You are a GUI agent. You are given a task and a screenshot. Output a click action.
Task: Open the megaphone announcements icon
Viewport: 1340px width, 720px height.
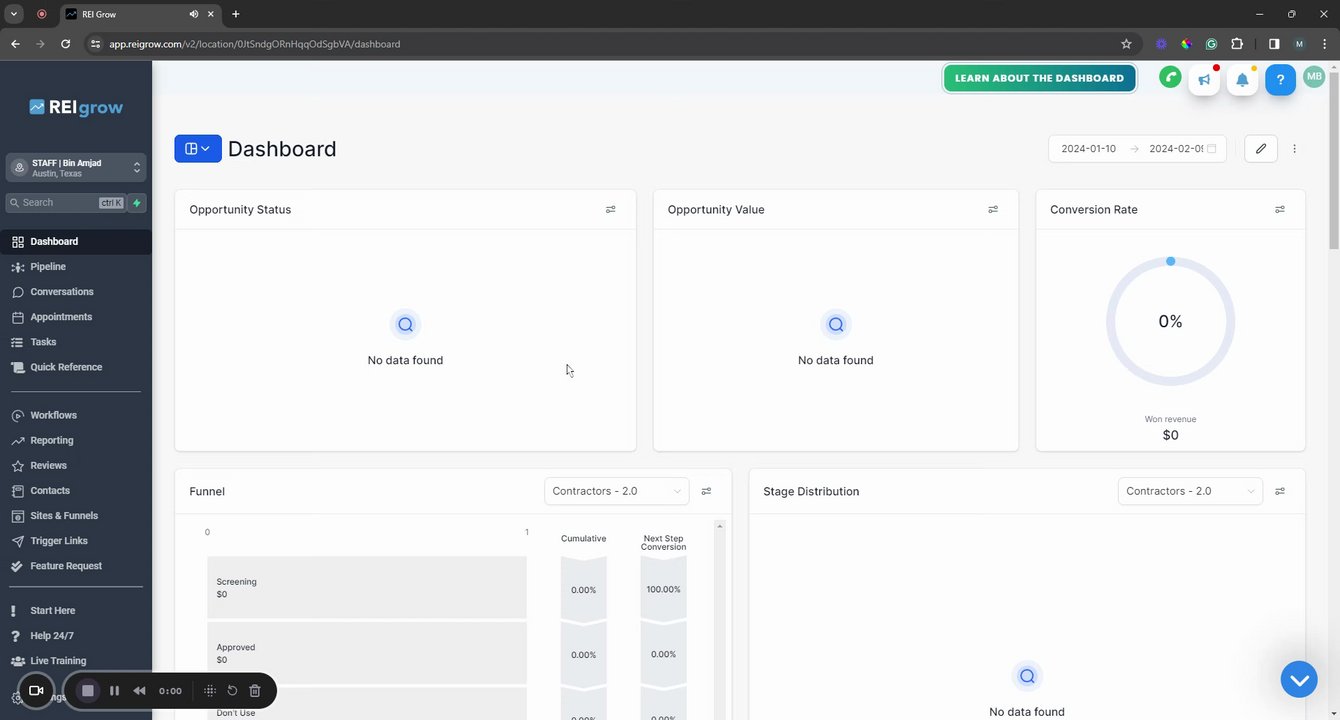[1205, 80]
